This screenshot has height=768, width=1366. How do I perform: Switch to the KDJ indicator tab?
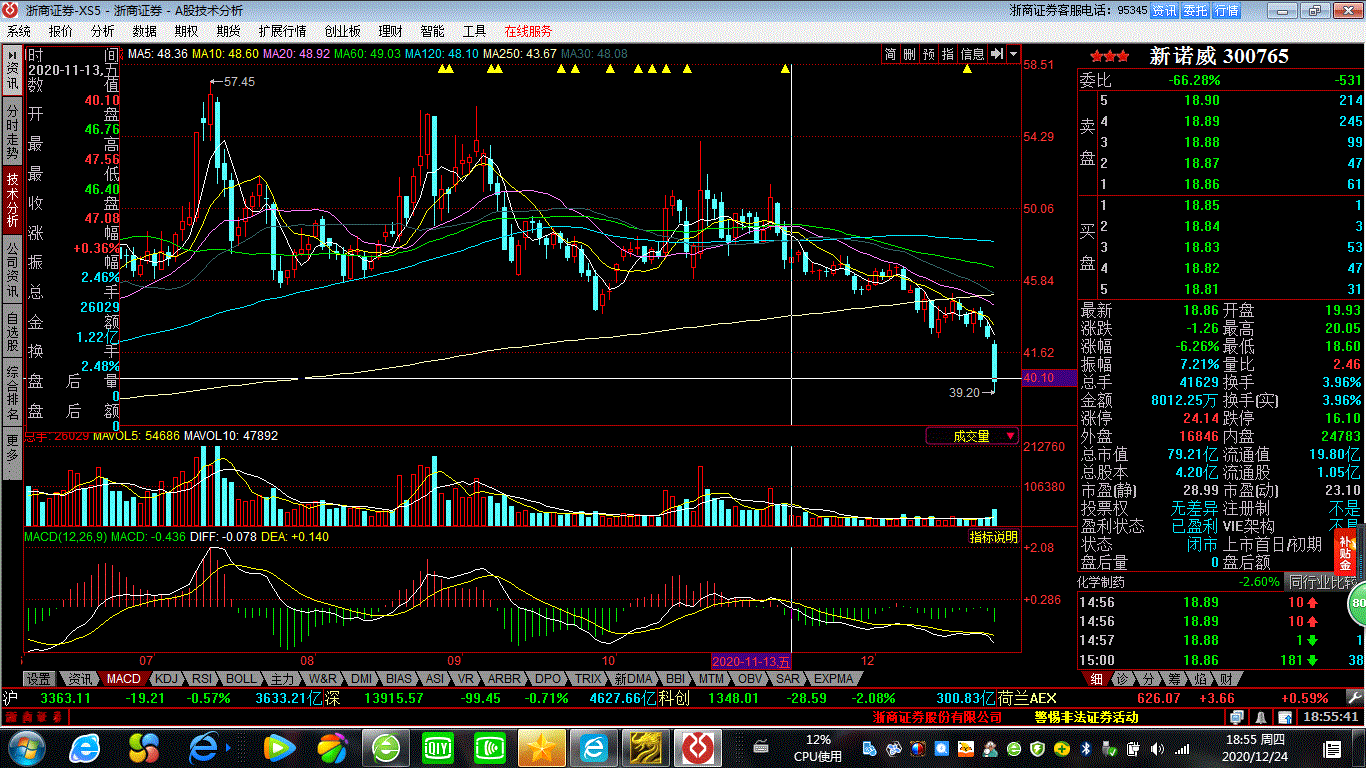(166, 678)
